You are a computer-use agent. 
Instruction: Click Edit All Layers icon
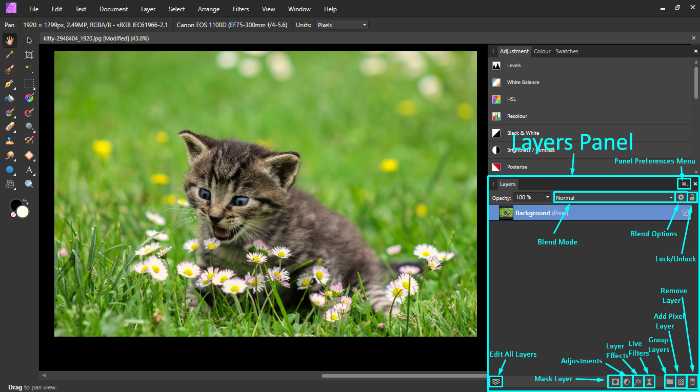point(496,381)
